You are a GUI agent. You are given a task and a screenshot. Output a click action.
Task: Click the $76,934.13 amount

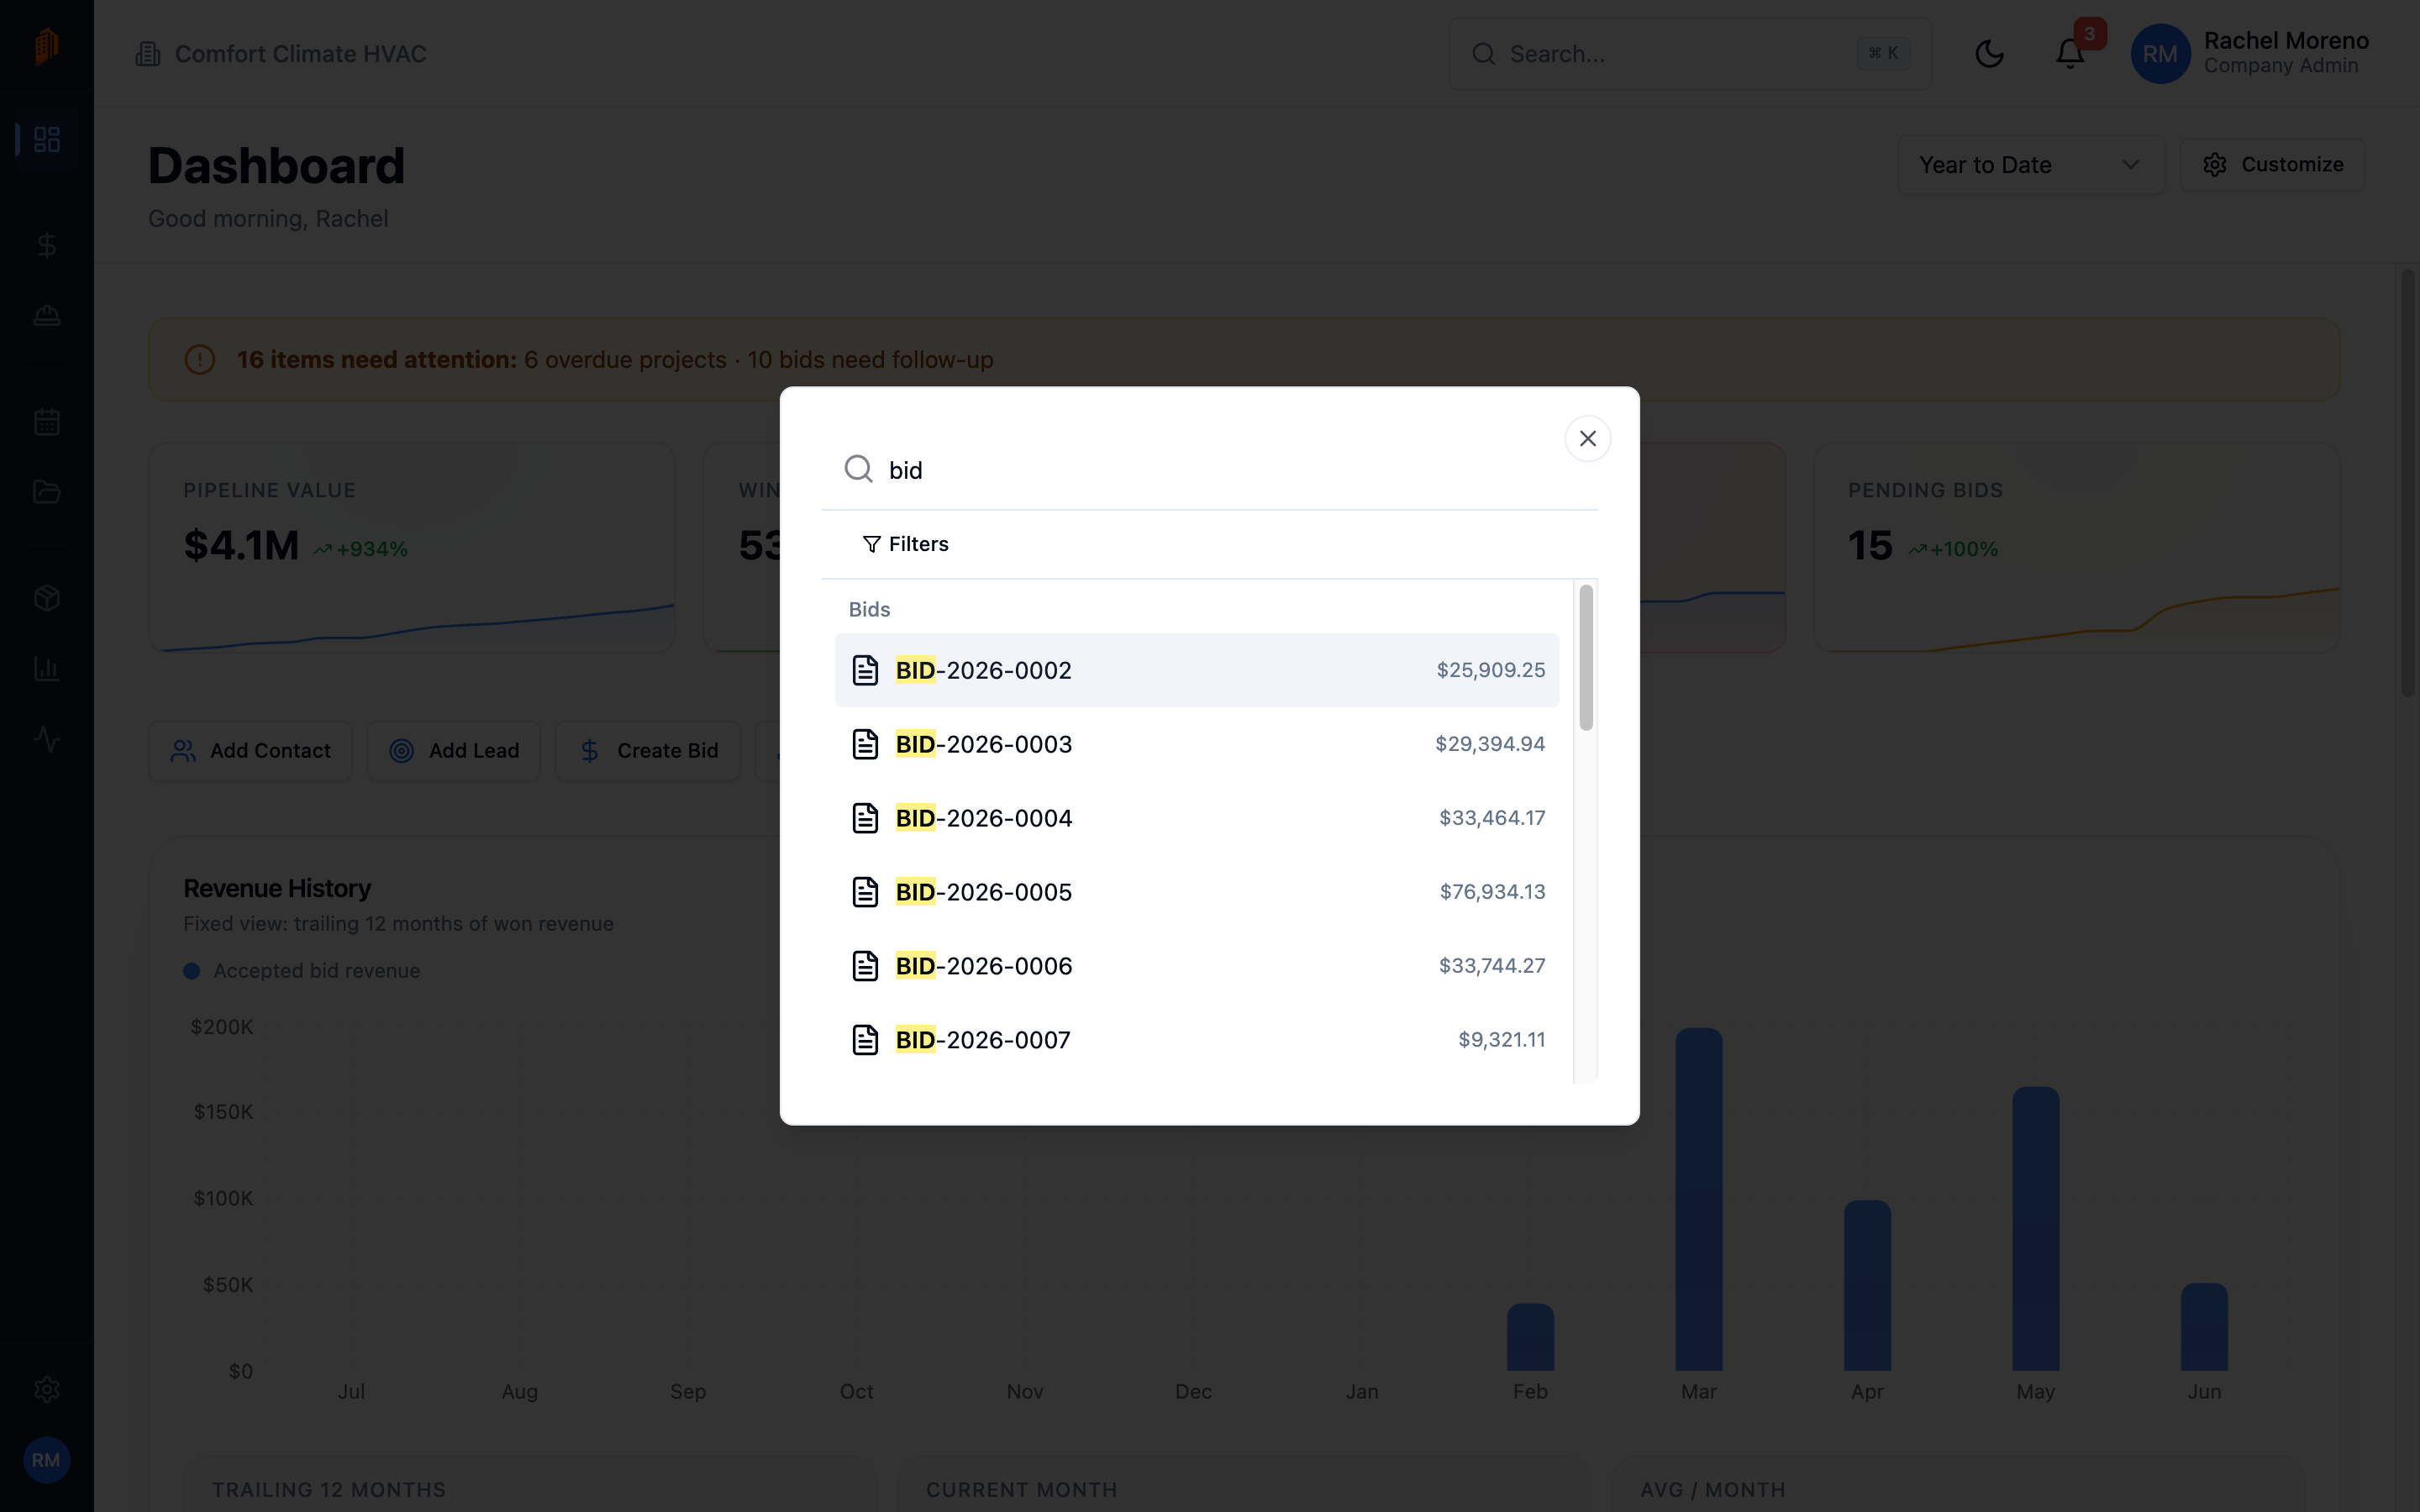[1492, 892]
